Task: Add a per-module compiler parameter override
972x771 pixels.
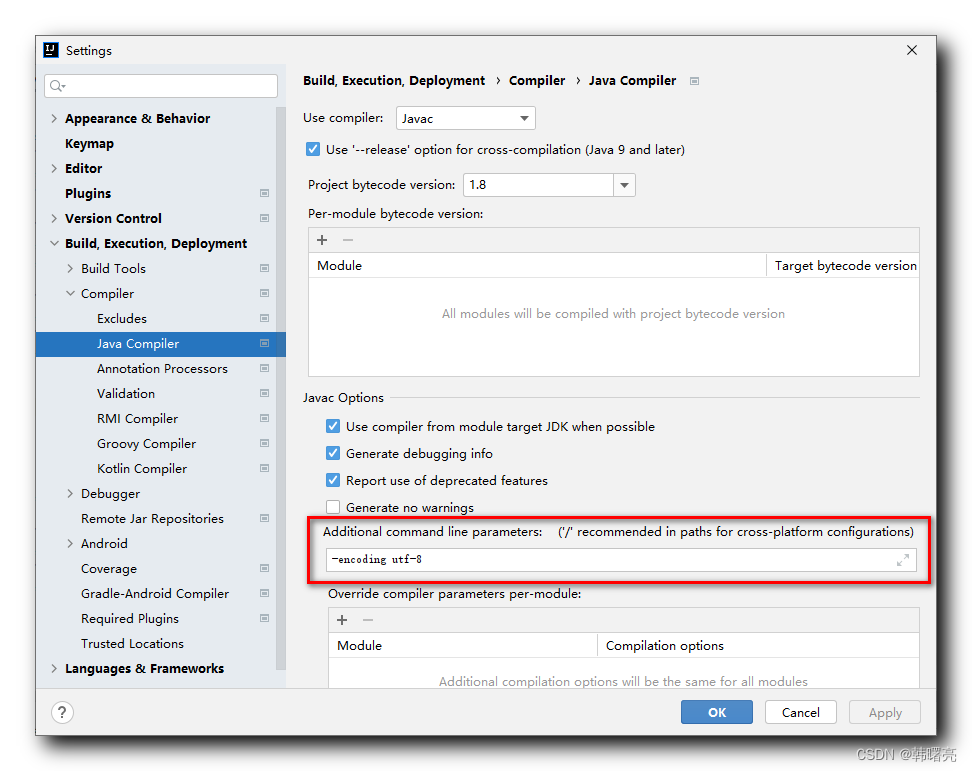Action: click(x=342, y=620)
